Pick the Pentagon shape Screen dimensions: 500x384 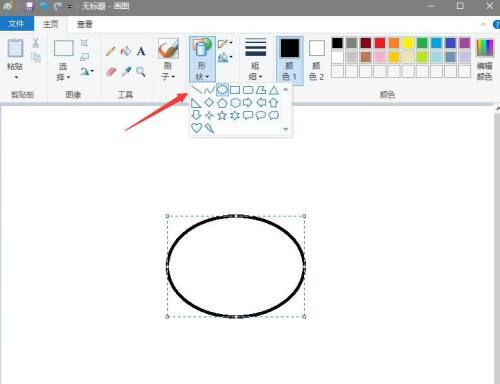coord(222,103)
